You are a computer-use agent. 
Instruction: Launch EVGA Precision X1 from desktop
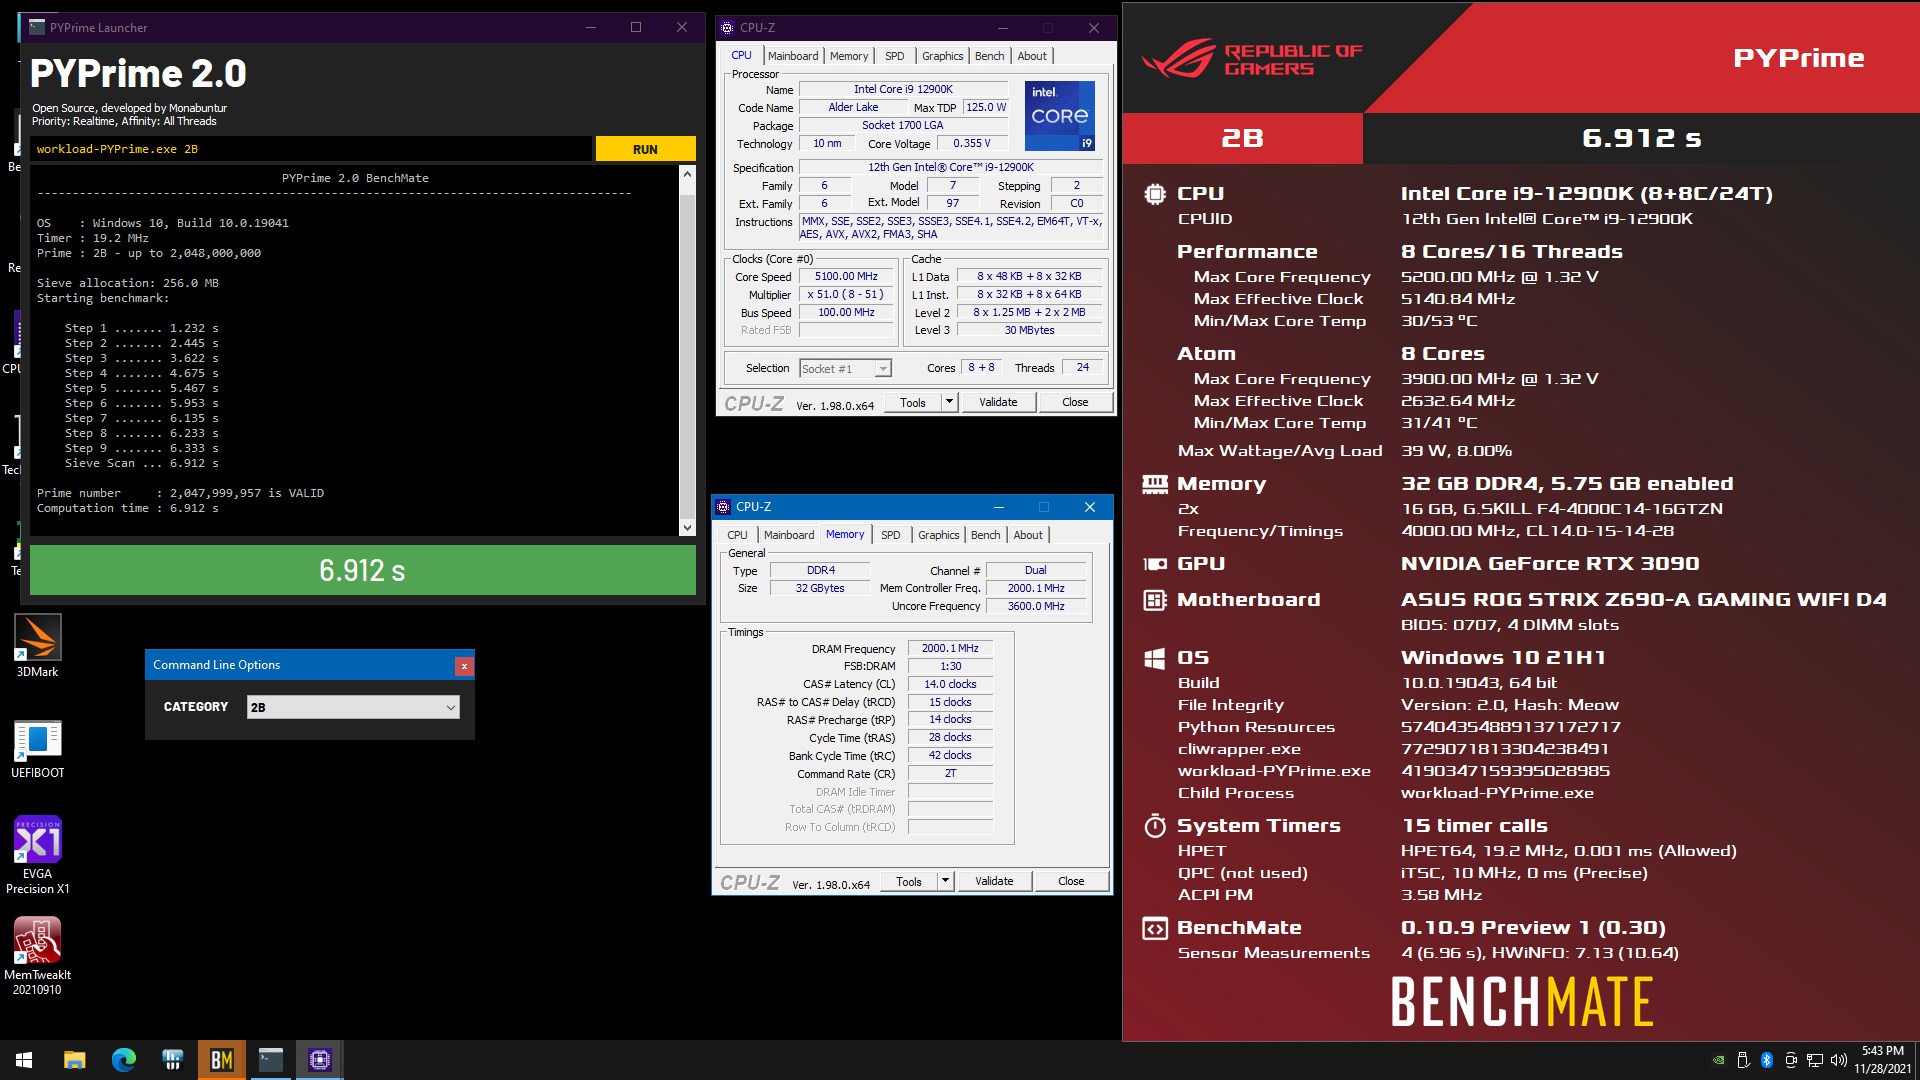[37, 855]
